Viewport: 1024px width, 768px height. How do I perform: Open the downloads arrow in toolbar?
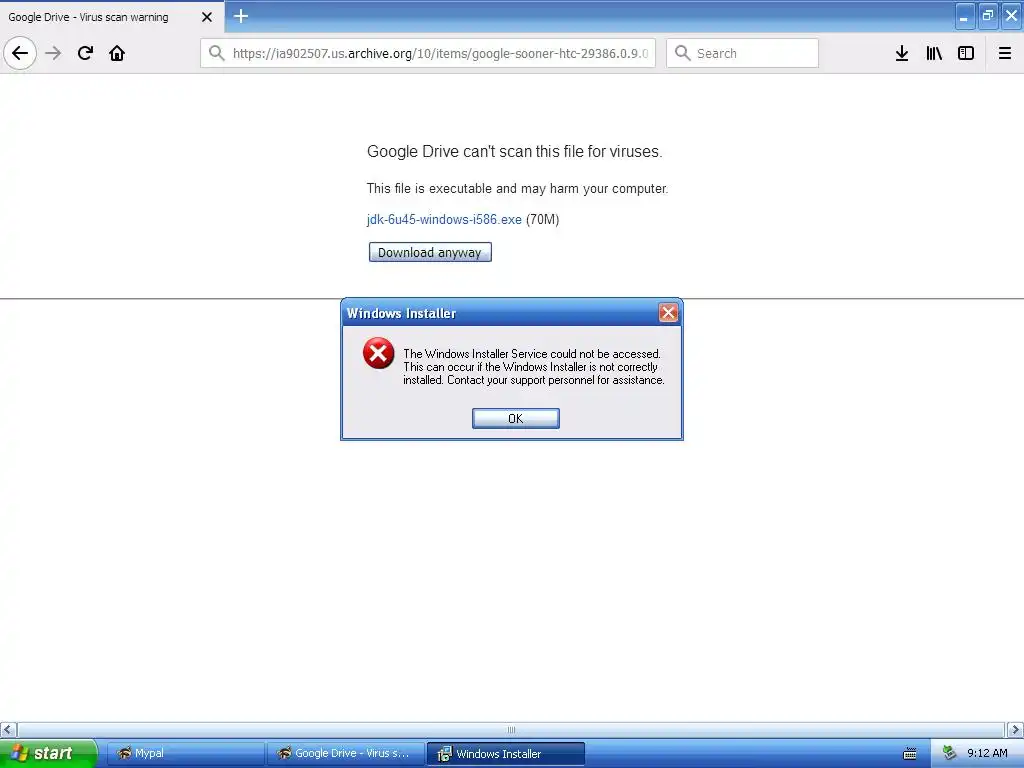point(902,53)
